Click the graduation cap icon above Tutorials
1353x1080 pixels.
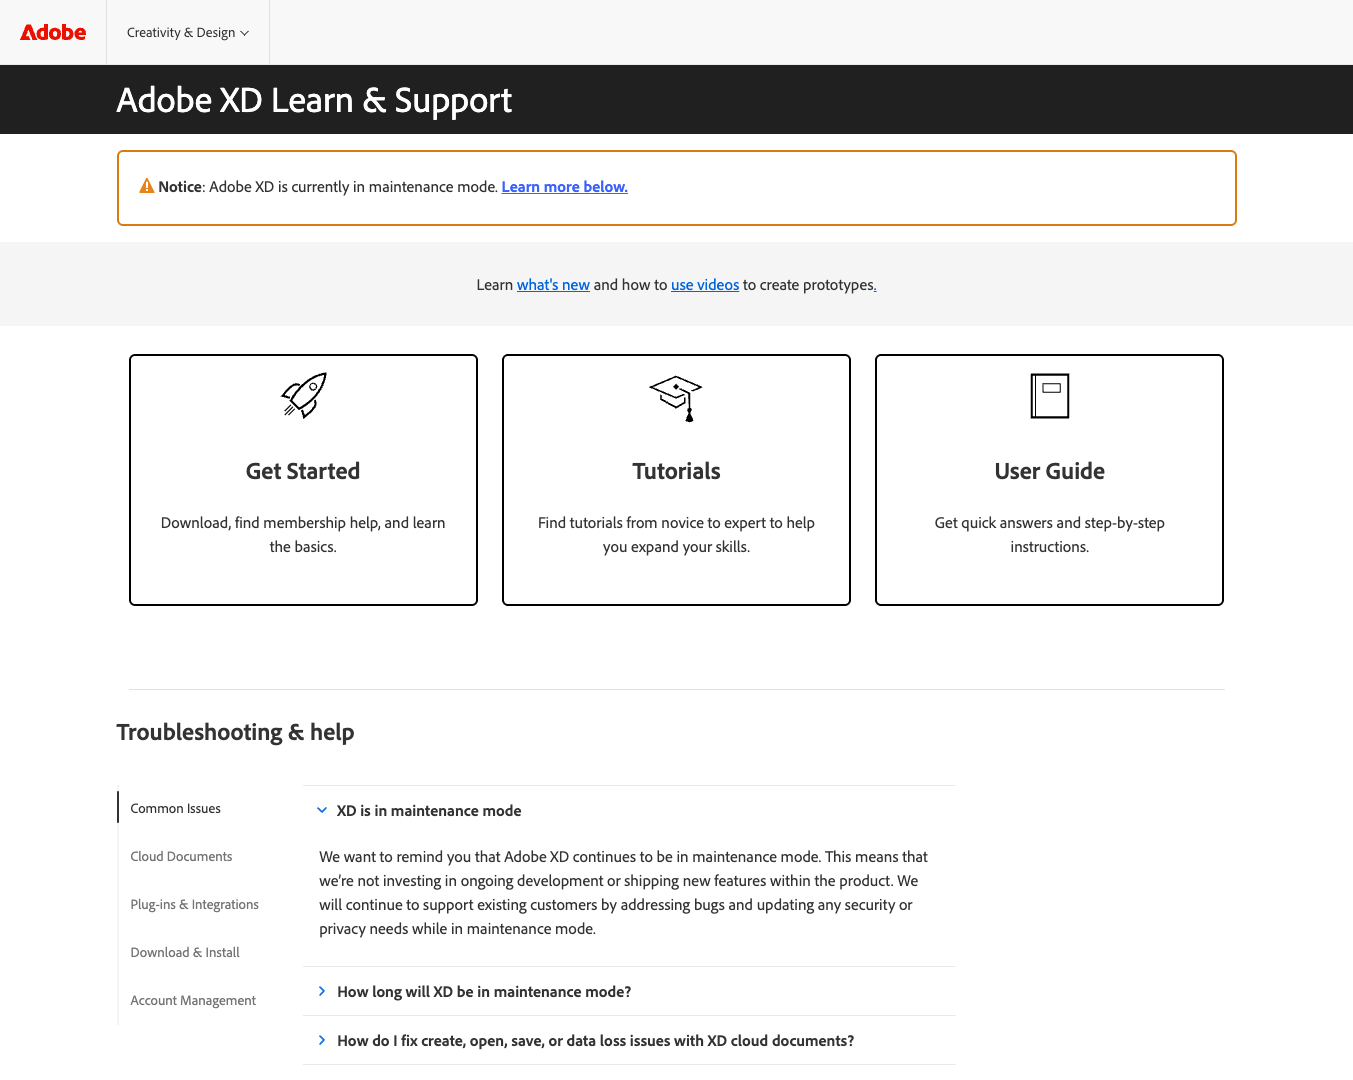(x=675, y=398)
